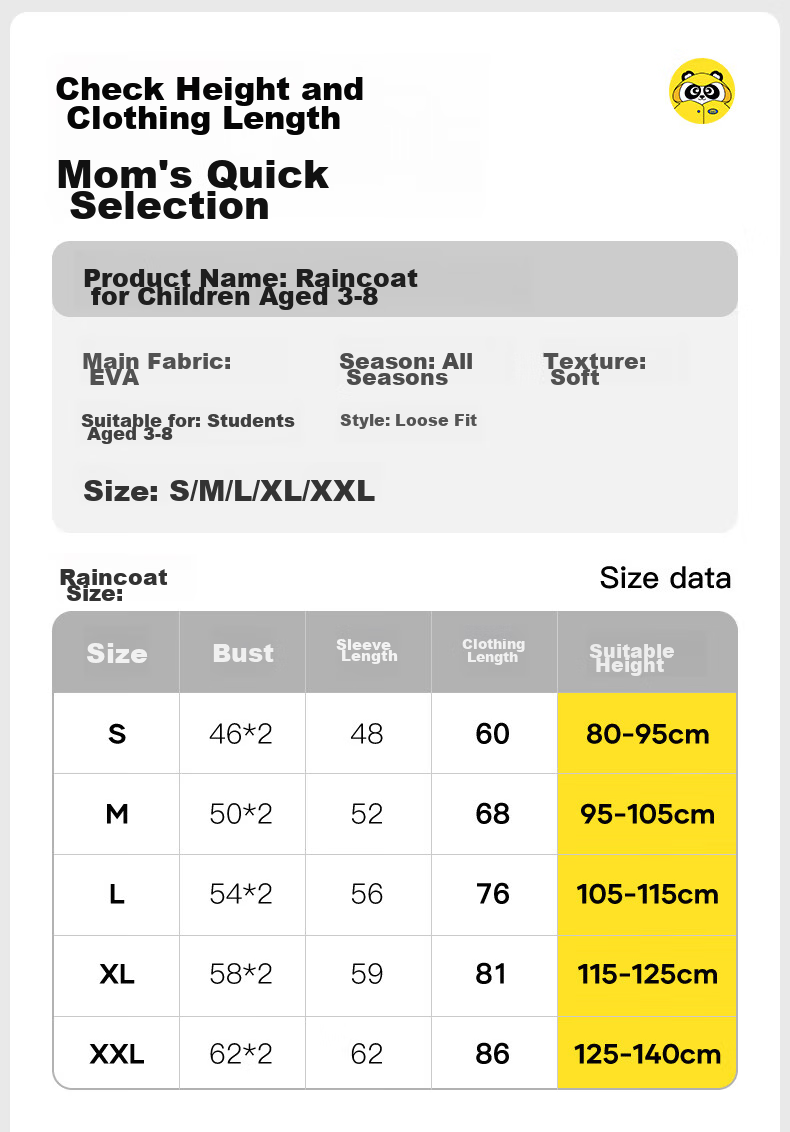Click the Product Name Raincoat banner

pyautogui.click(x=395, y=279)
